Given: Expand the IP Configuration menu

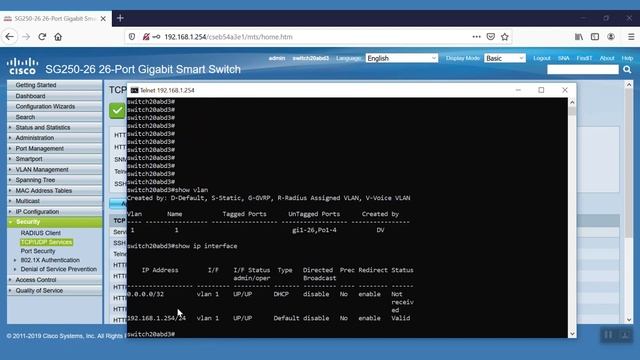Looking at the screenshot, I should click(37, 212).
